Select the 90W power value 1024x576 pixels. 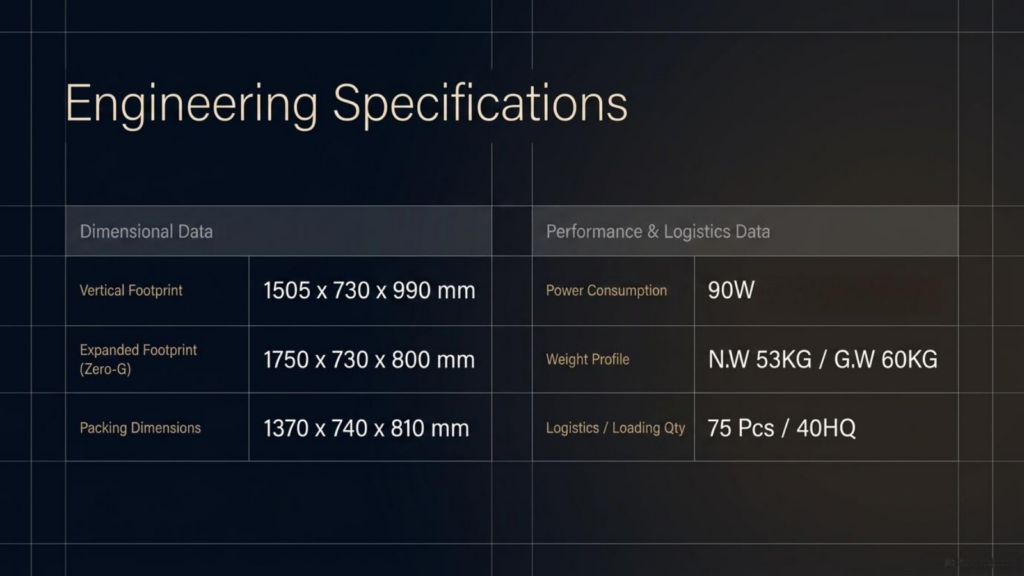click(x=731, y=291)
